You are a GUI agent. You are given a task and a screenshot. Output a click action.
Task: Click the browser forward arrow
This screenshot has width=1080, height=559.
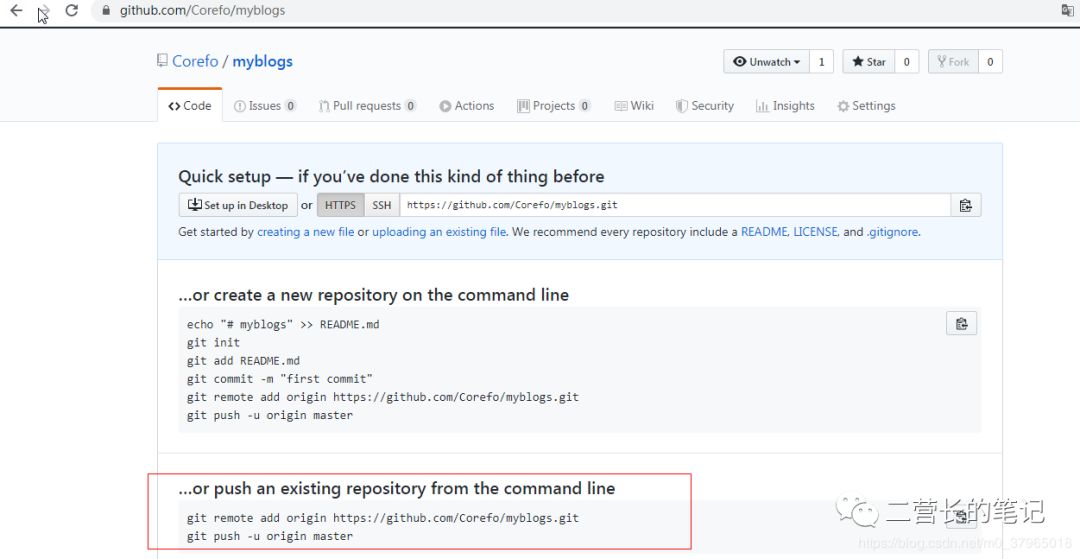pos(43,10)
